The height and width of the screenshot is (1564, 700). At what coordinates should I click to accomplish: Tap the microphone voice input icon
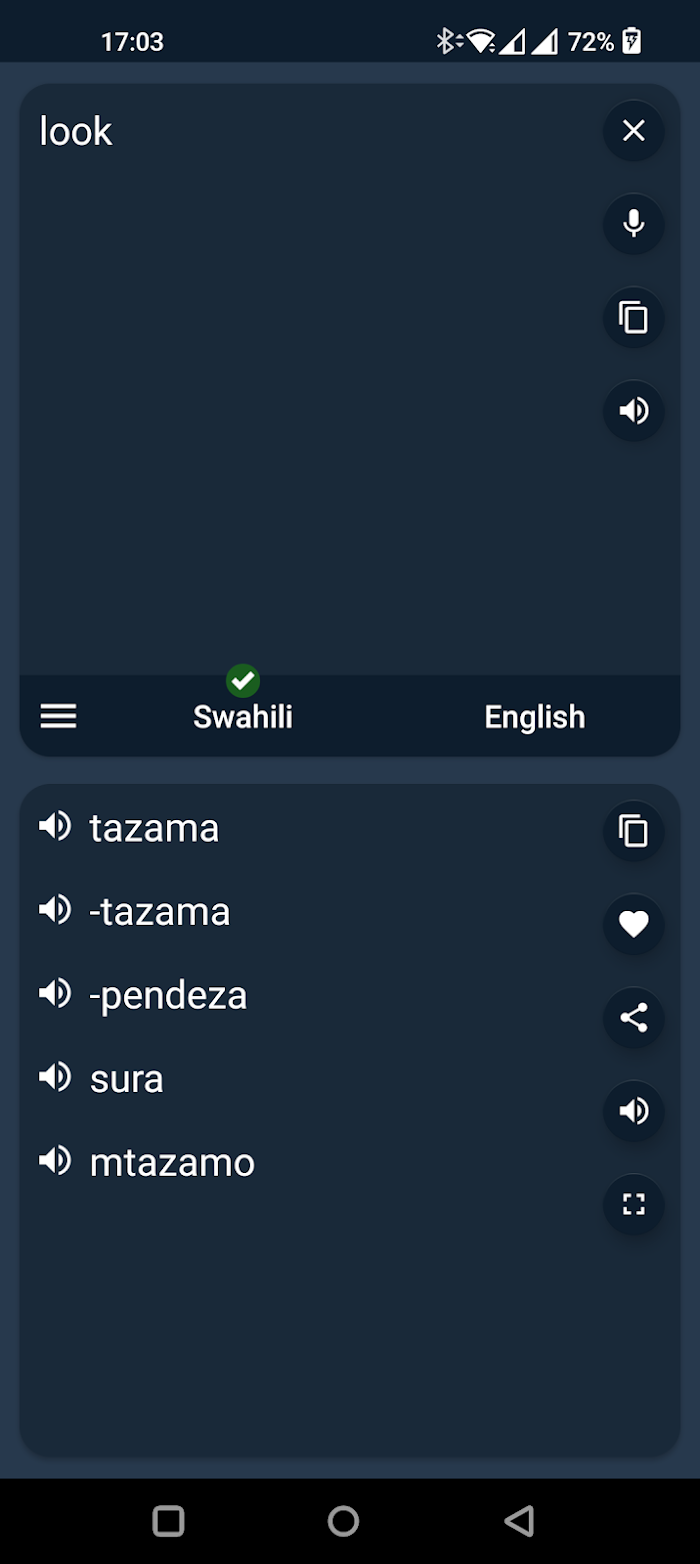[x=634, y=224]
